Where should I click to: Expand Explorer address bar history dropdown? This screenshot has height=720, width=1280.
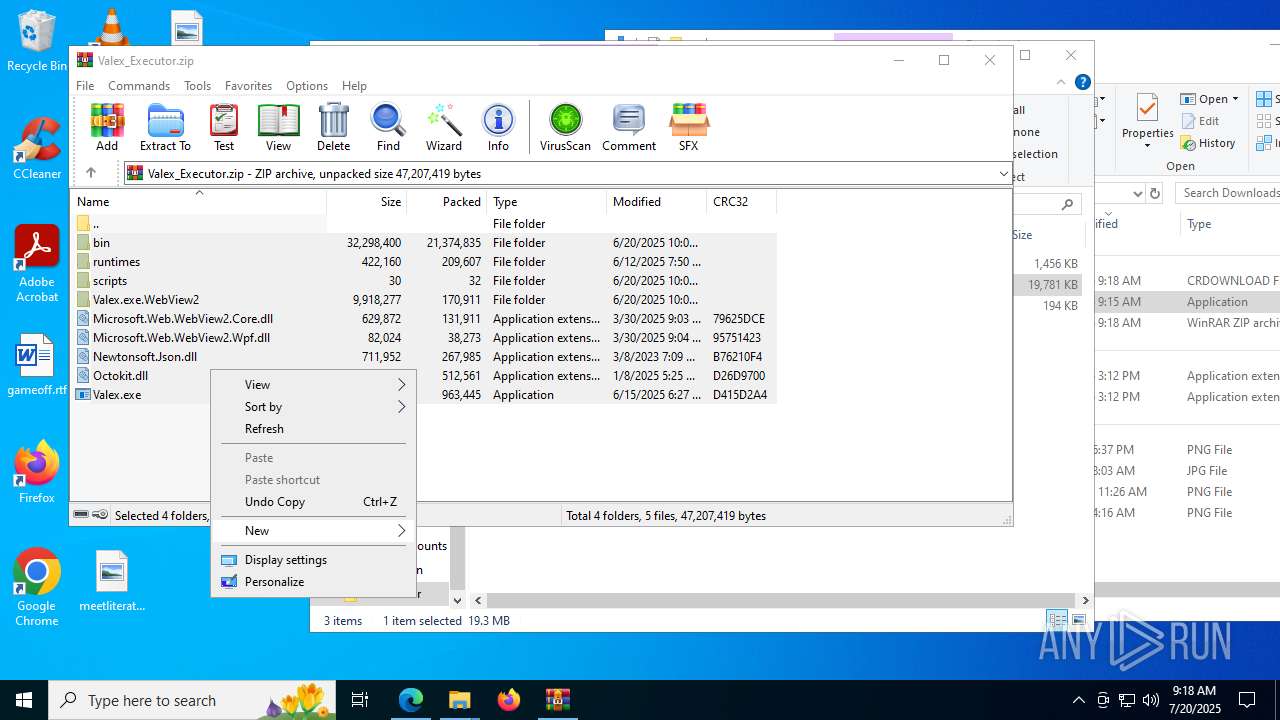(1137, 193)
